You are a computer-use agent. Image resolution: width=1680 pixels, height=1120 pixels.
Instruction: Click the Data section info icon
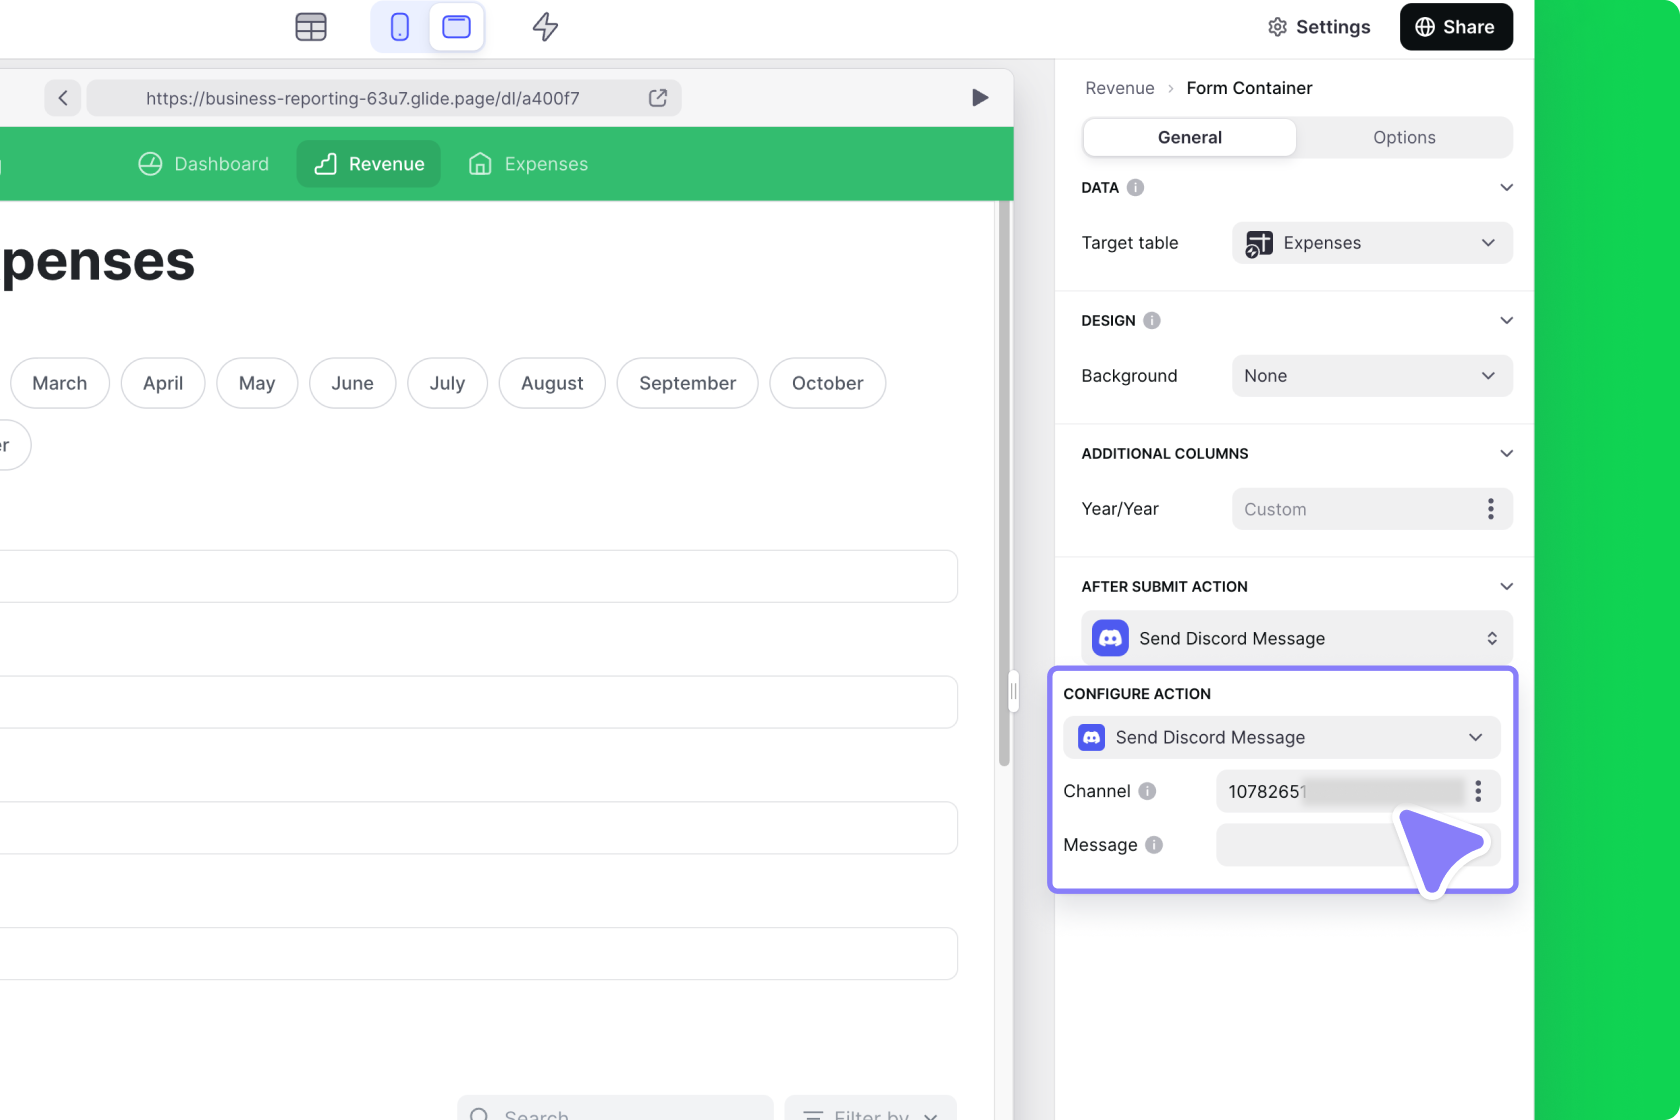[x=1135, y=188]
